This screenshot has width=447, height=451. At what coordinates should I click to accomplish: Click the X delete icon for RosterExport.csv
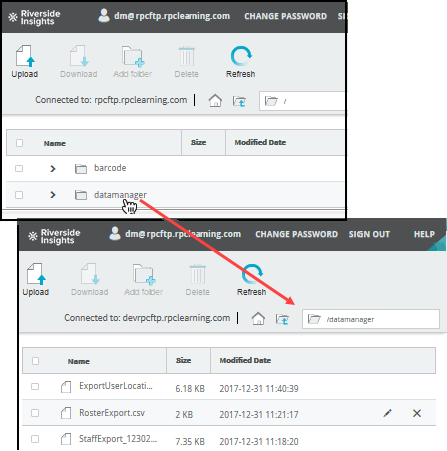[417, 413]
